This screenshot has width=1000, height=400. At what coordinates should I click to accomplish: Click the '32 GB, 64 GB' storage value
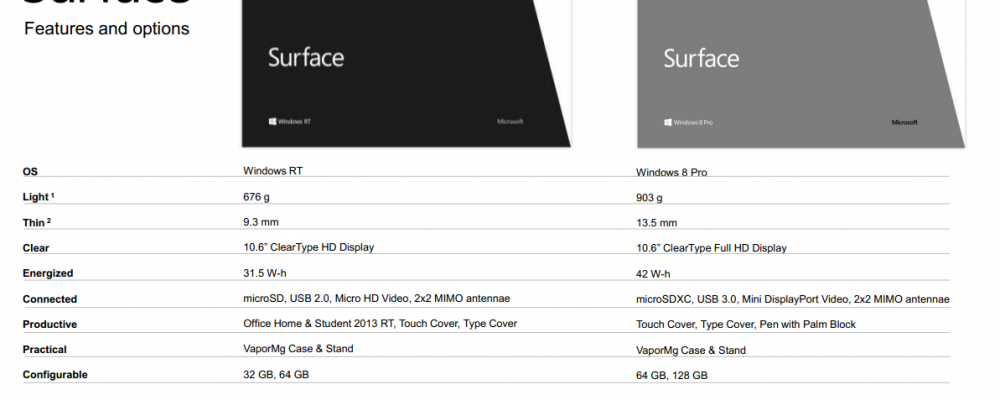pos(276,374)
